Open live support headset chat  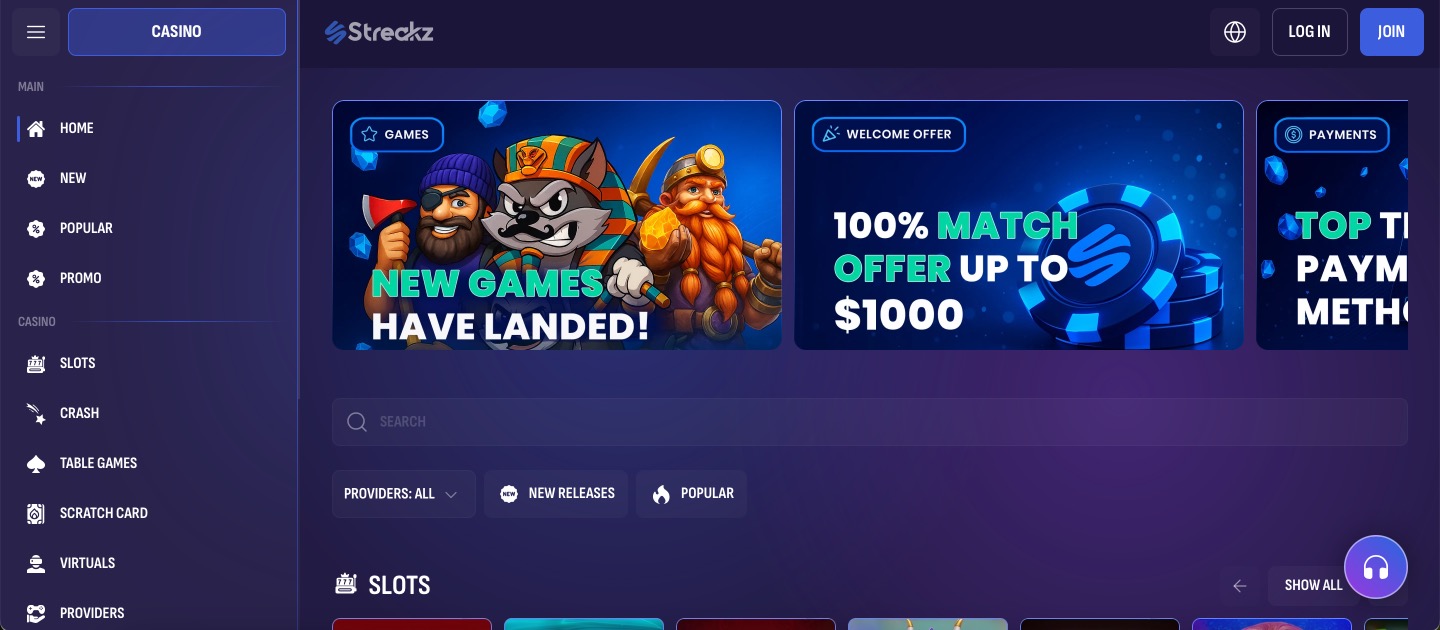tap(1376, 567)
